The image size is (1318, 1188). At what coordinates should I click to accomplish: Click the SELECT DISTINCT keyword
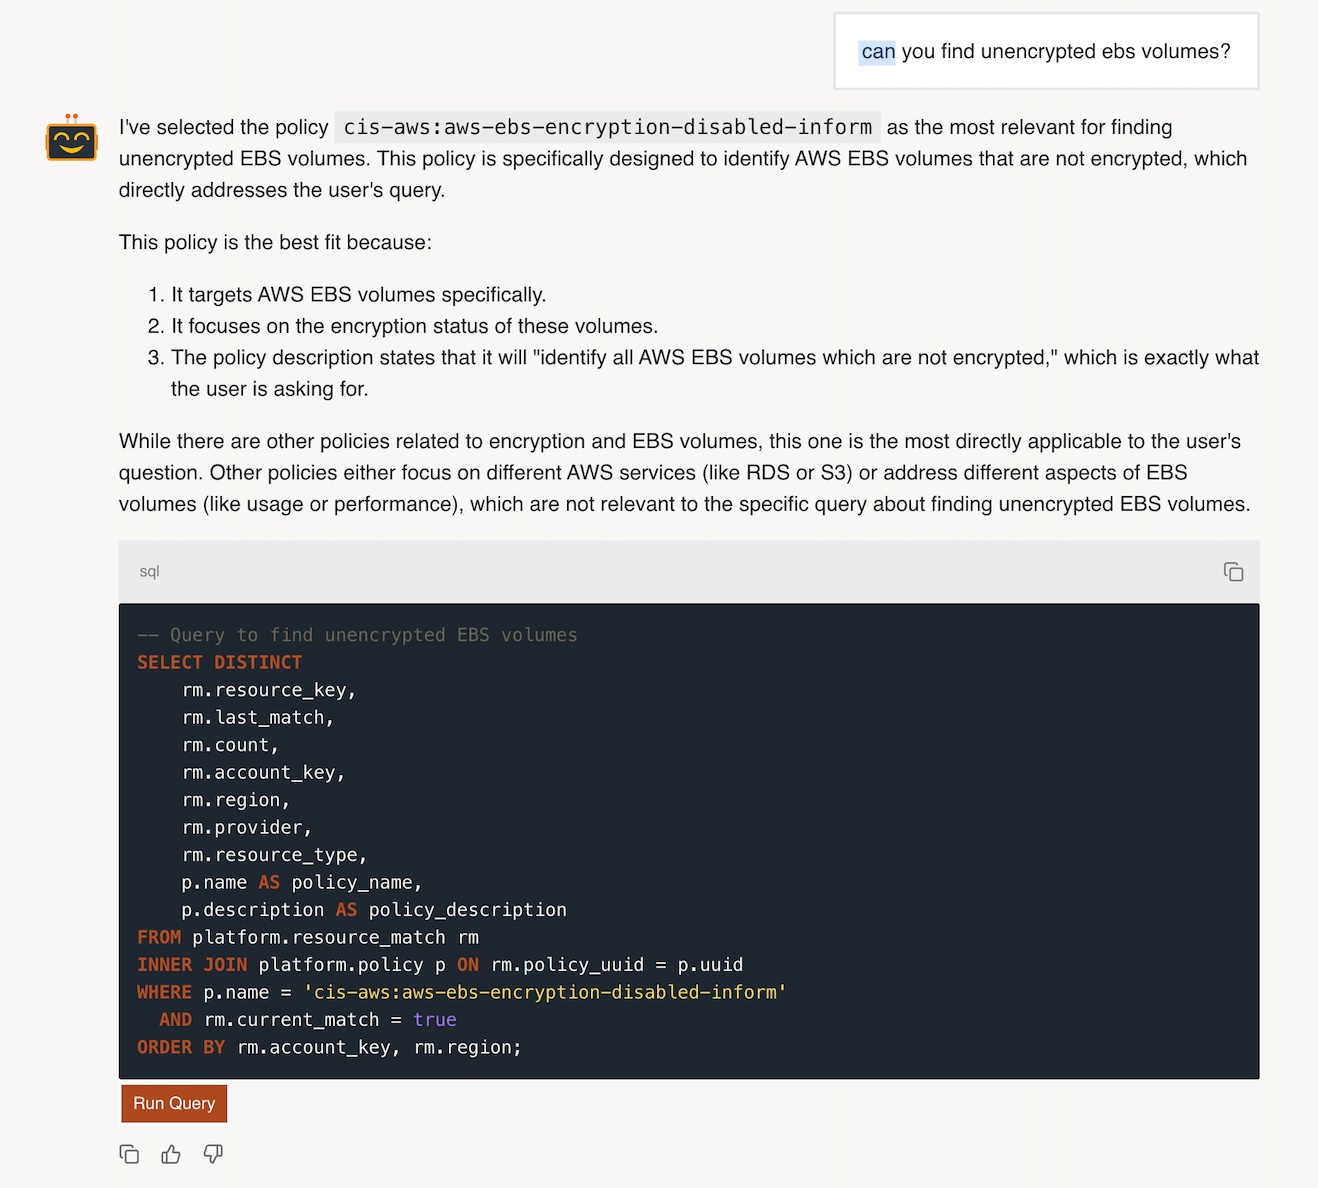point(219,662)
